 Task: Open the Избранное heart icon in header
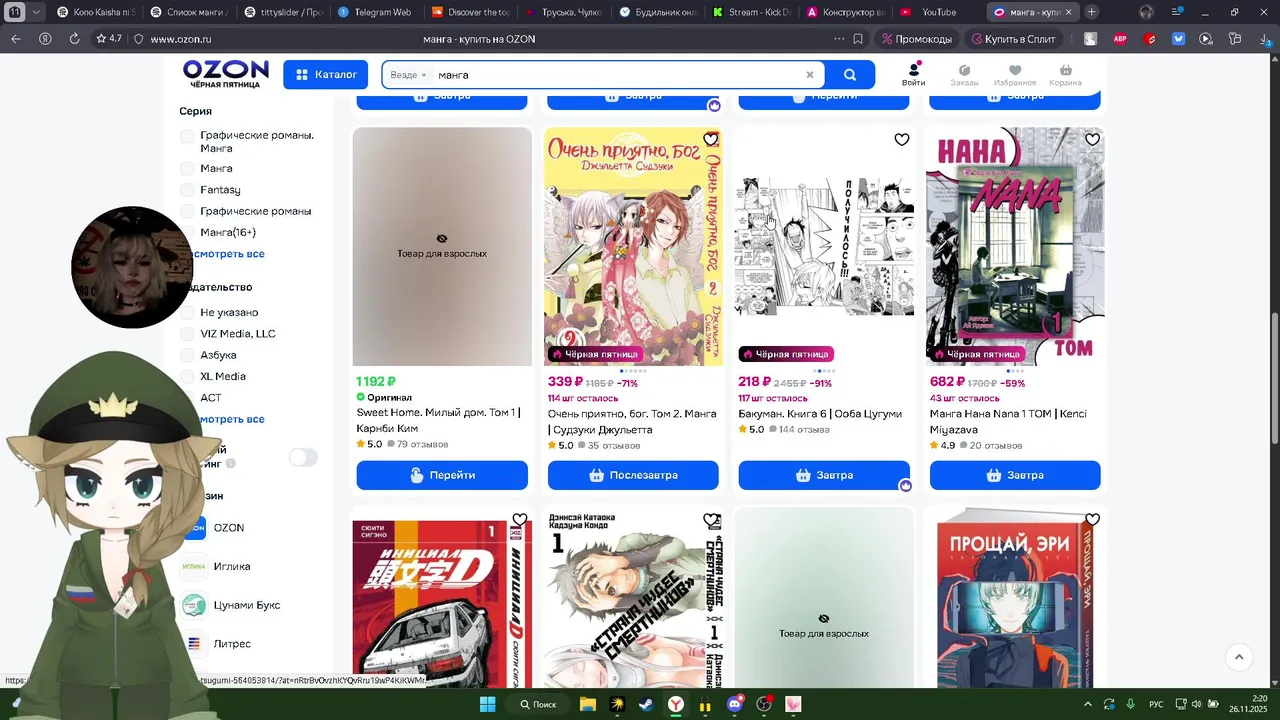pyautogui.click(x=1015, y=75)
